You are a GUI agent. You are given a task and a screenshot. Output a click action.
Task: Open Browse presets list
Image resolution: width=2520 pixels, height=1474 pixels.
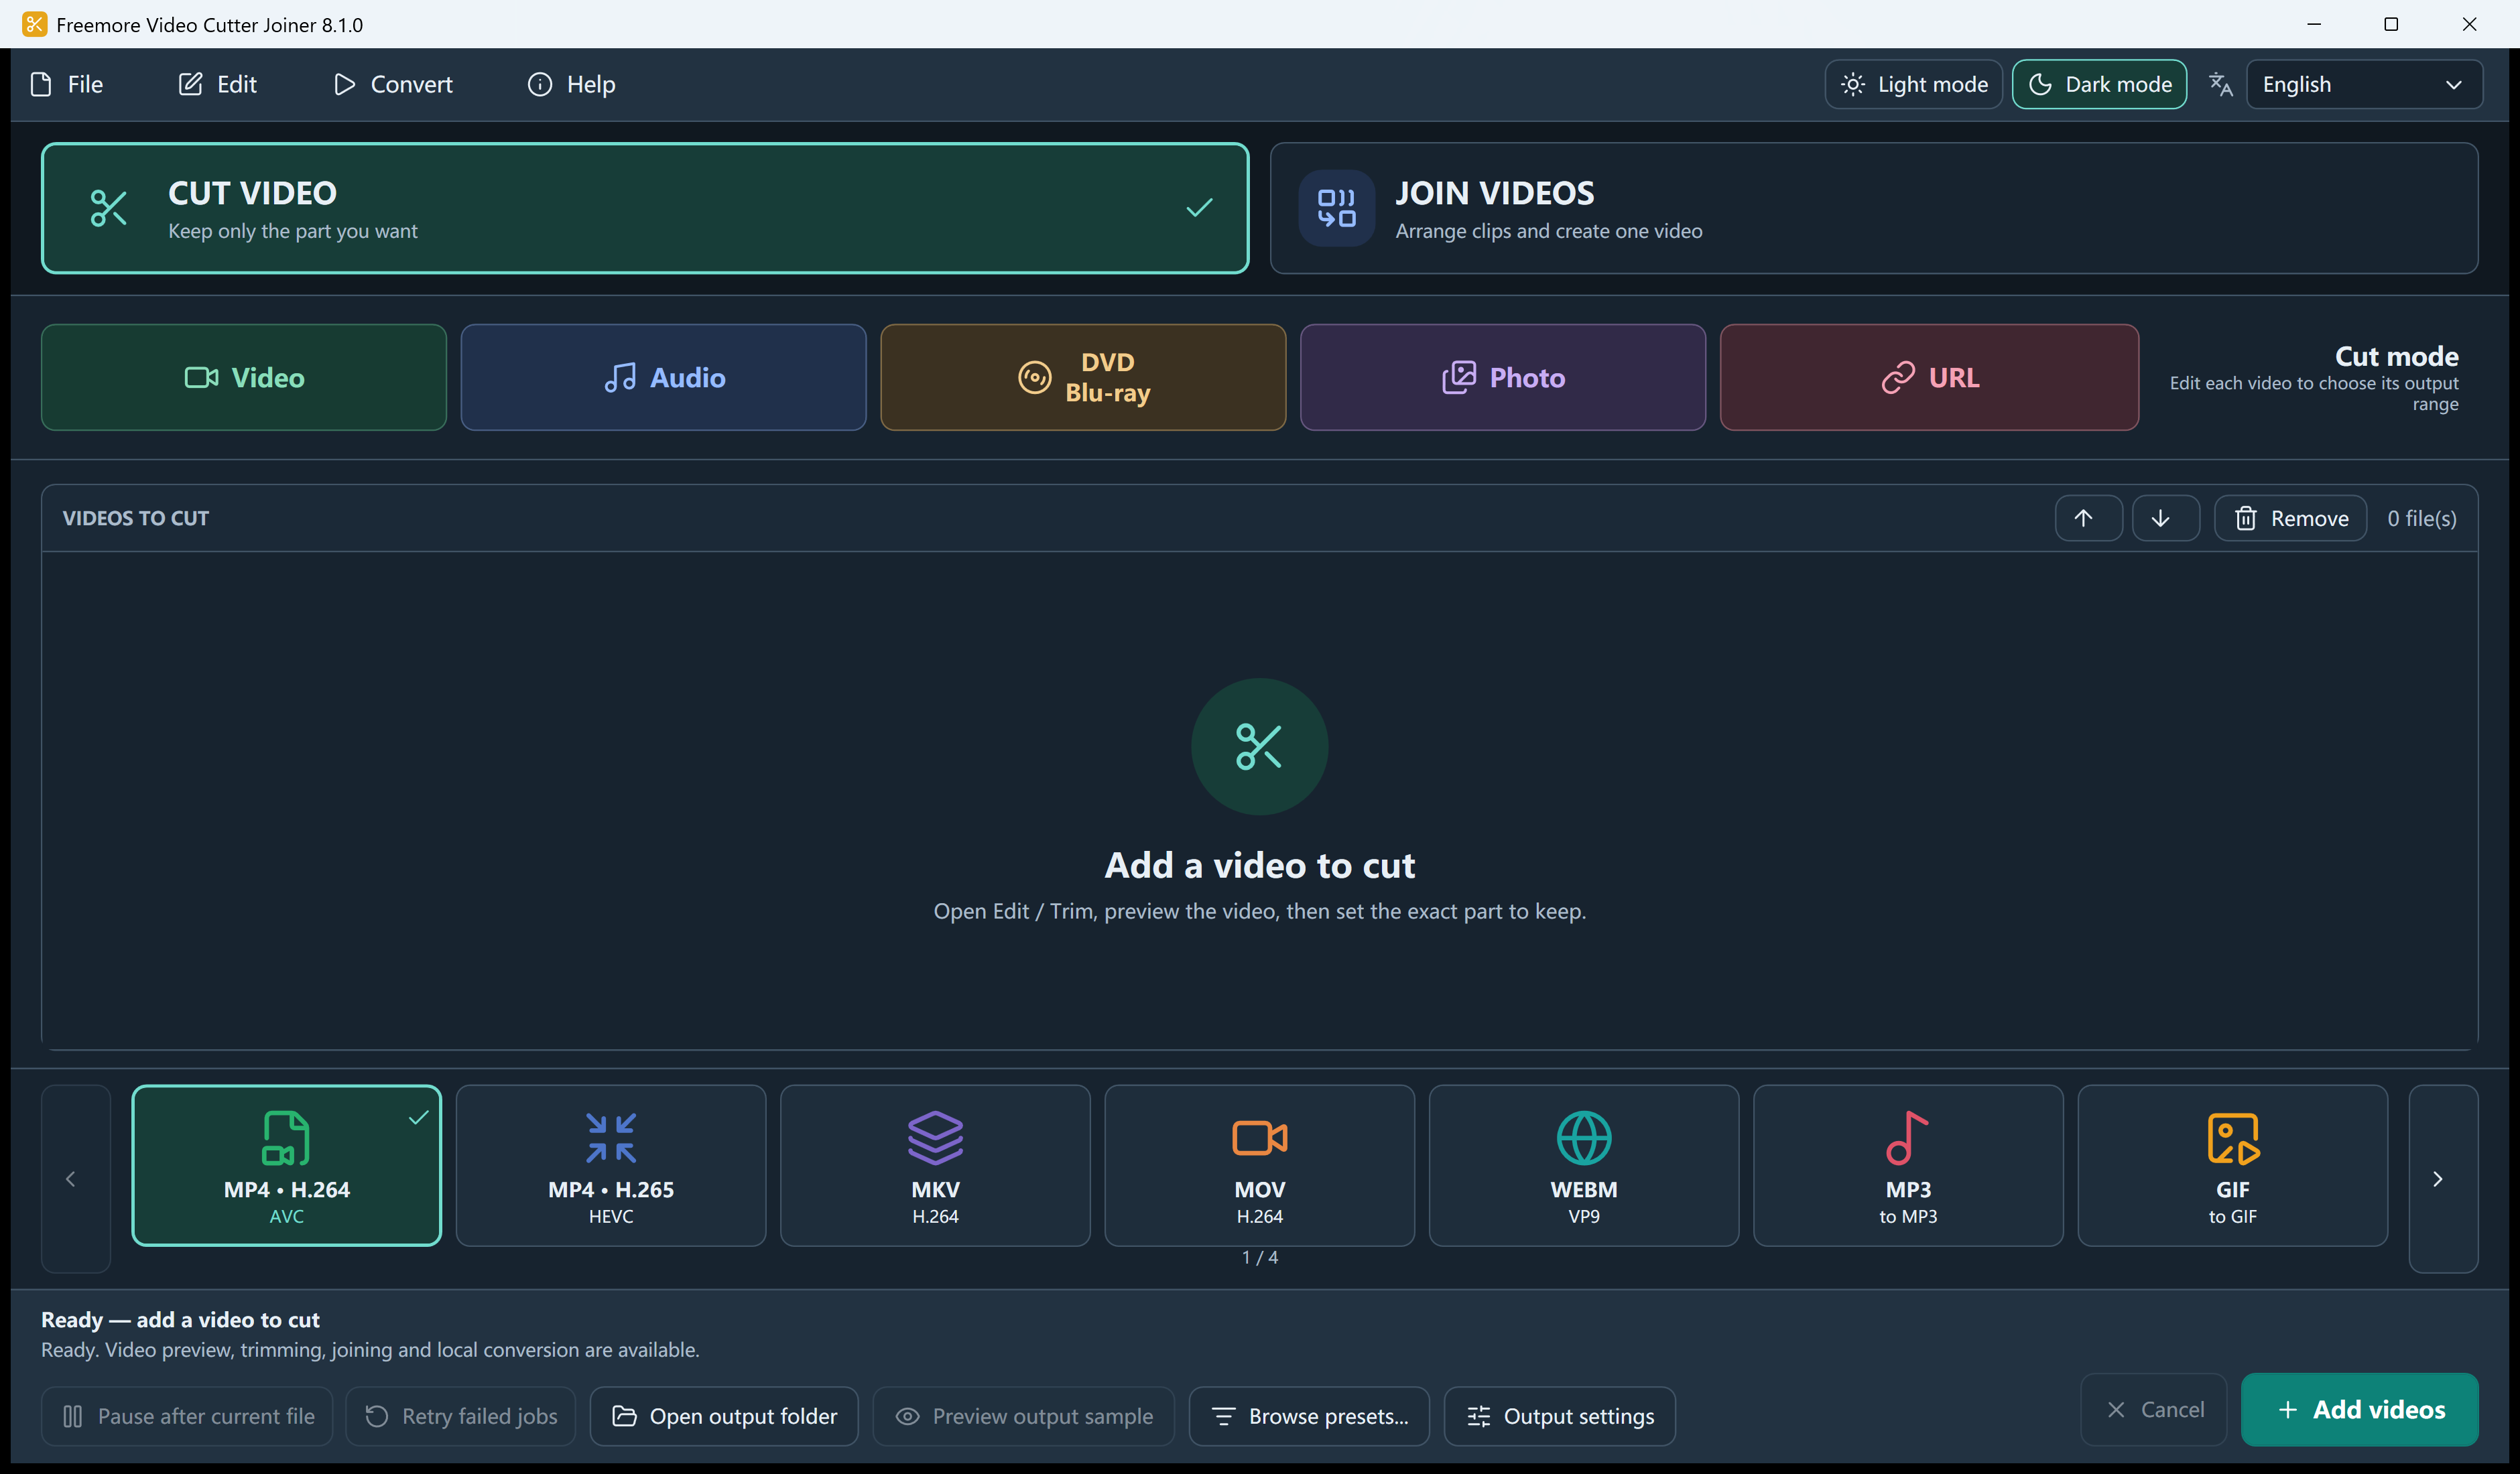coord(1308,1416)
